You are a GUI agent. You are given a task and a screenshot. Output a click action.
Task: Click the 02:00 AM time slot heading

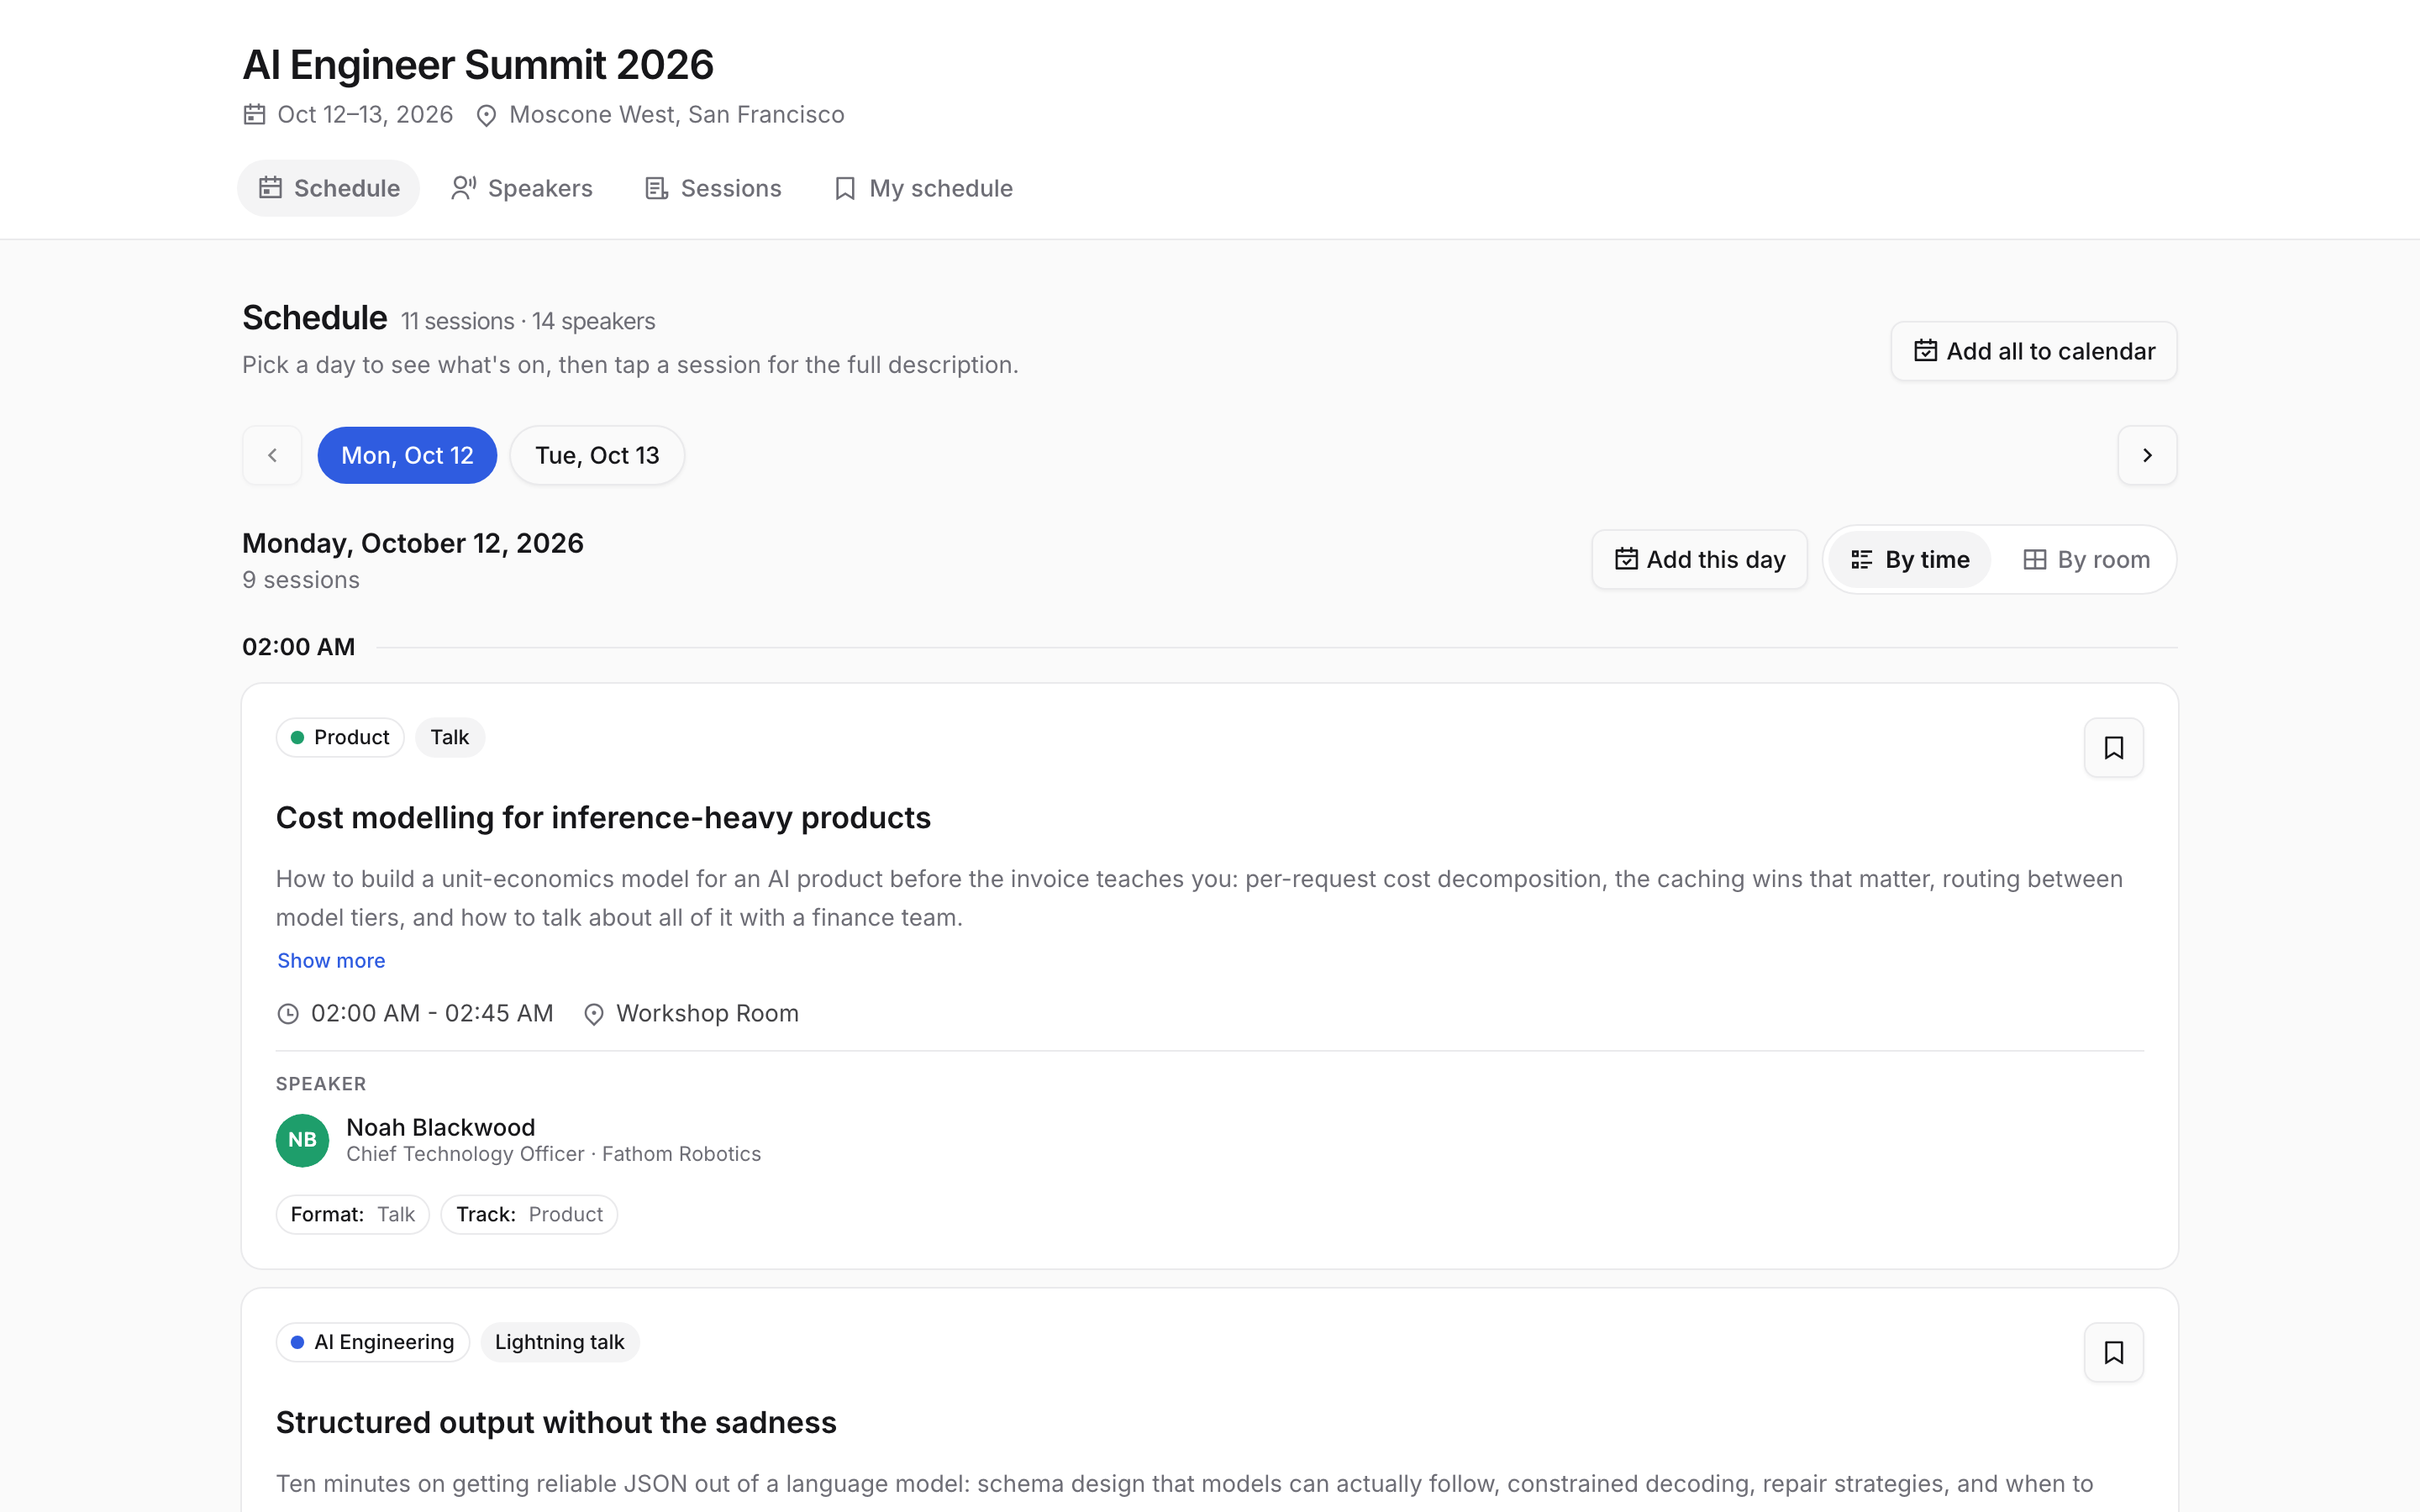tap(298, 647)
